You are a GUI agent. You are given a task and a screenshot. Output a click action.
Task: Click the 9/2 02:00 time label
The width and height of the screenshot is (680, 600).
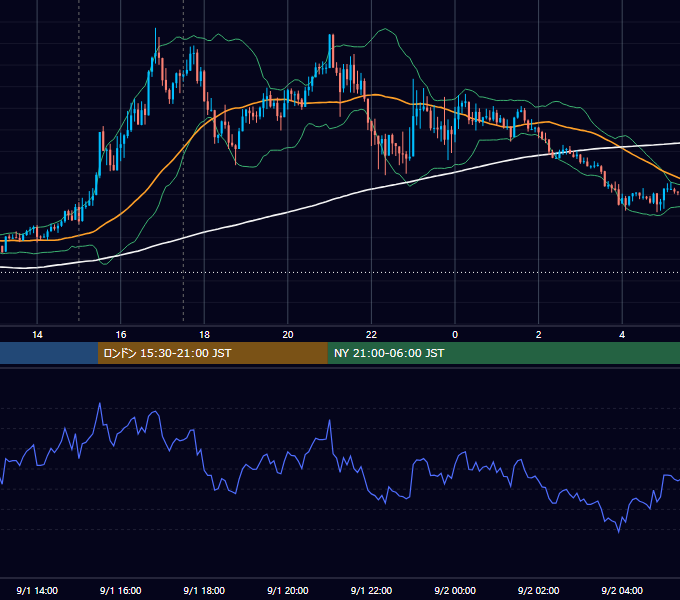pos(539,590)
